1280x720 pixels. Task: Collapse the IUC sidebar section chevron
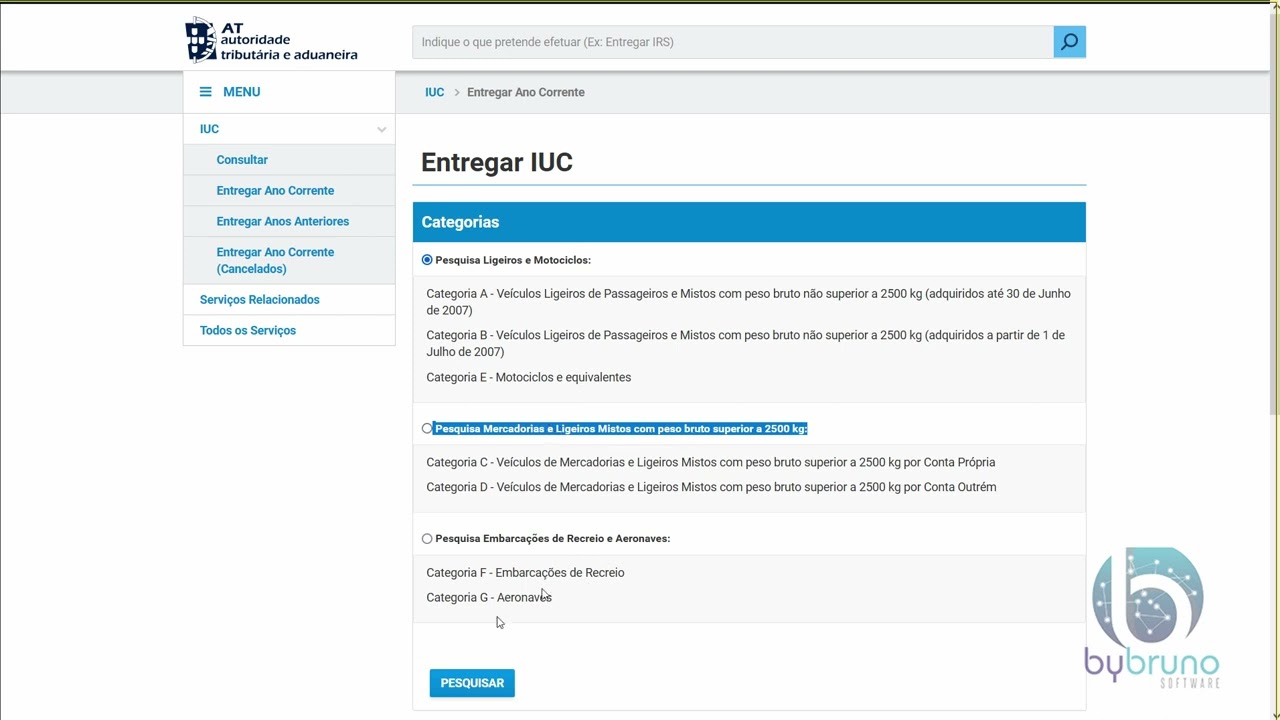tap(381, 129)
